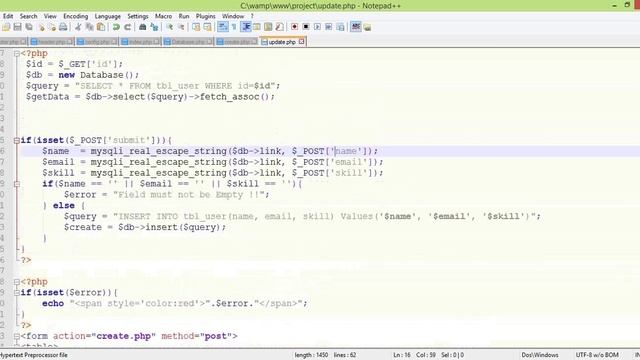Save the file with the Save icon
This screenshot has width=640, height=360.
pyautogui.click(x=17, y=27)
